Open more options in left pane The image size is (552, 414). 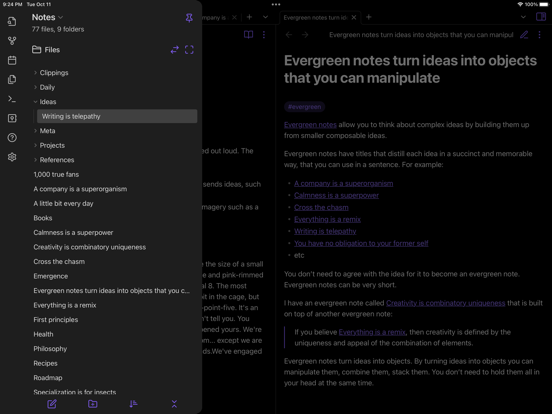[264, 34]
